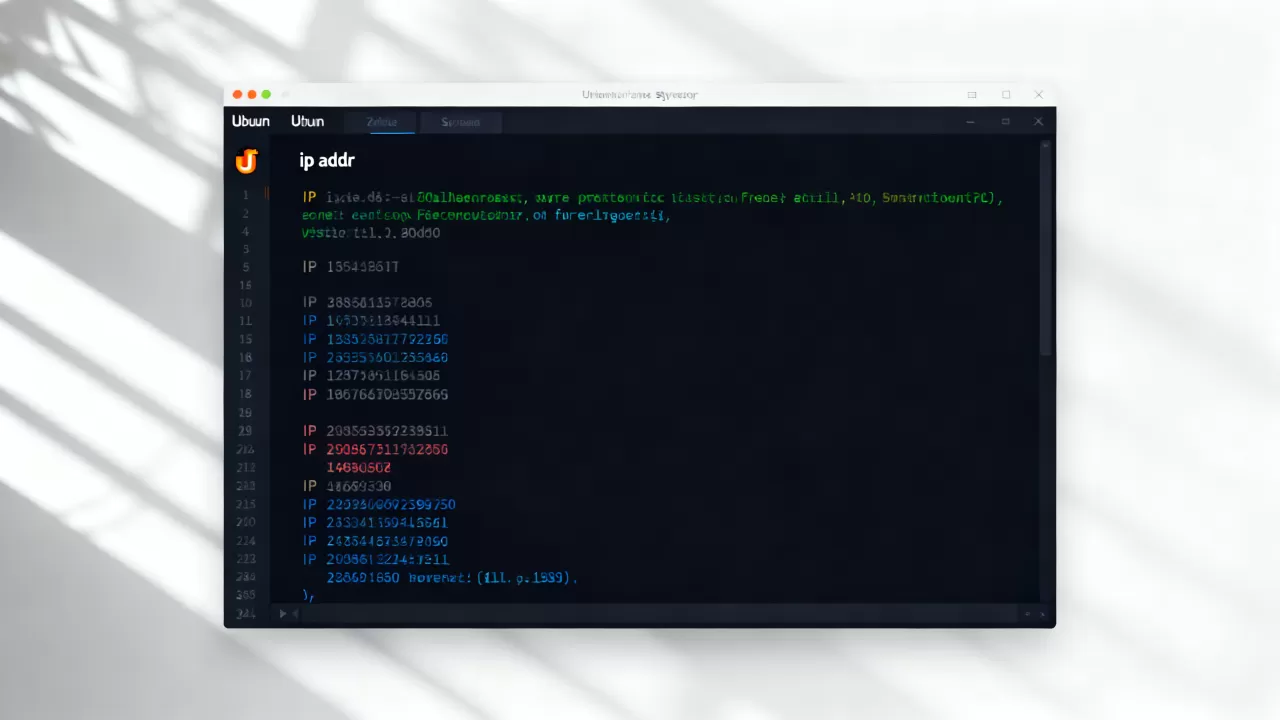Image resolution: width=1280 pixels, height=720 pixels.
Task: Open the "Ubuun" menu label
Action: (251, 121)
